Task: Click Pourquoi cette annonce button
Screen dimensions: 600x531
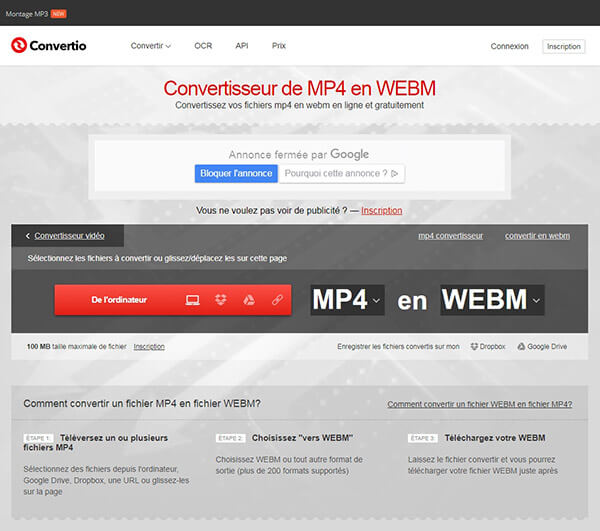Action: click(x=341, y=174)
